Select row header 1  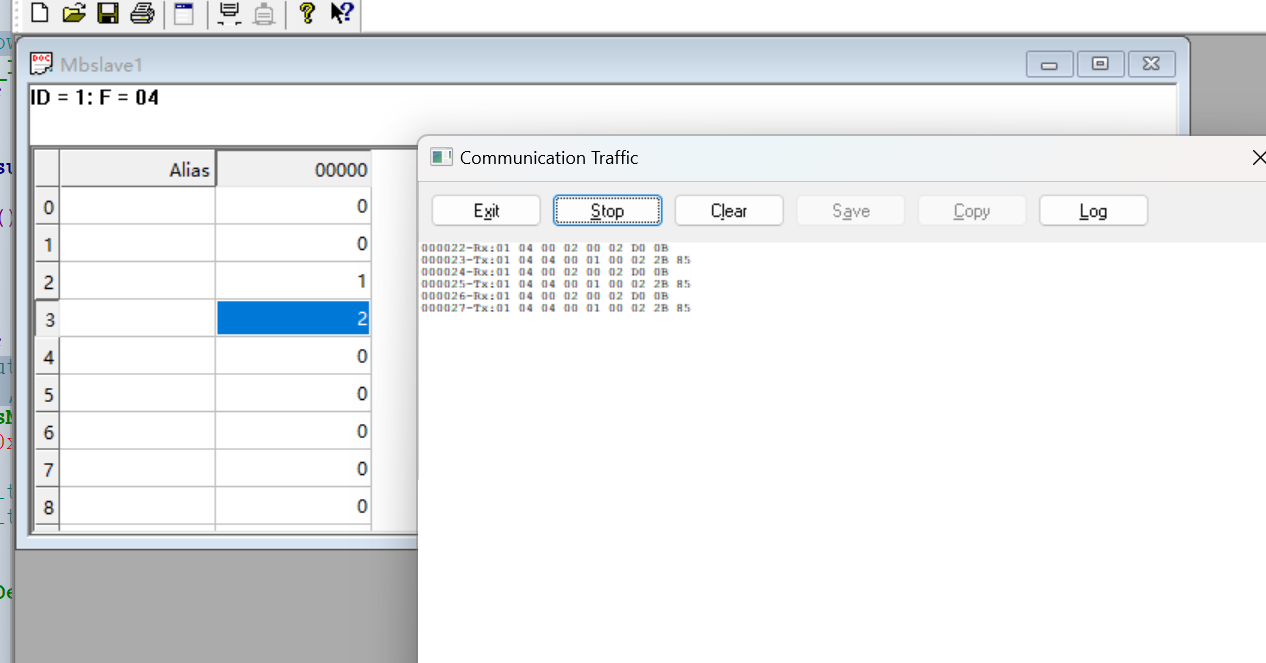click(47, 244)
